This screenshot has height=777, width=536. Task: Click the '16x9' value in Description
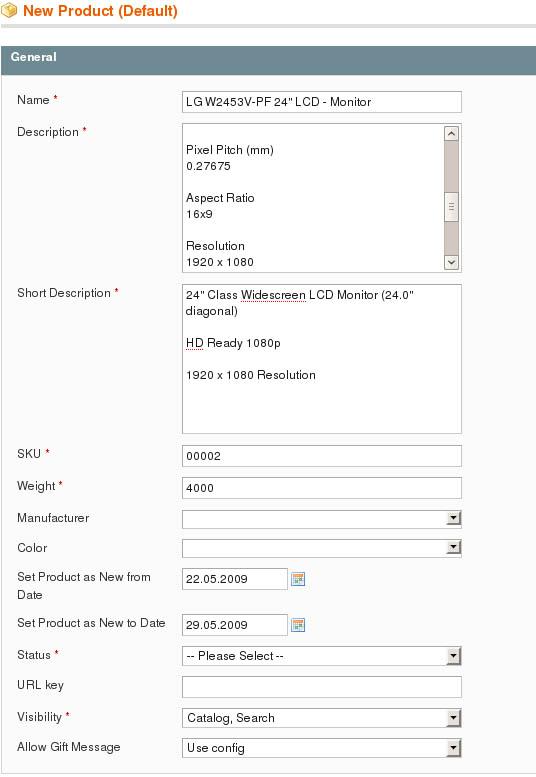pyautogui.click(x=200, y=214)
